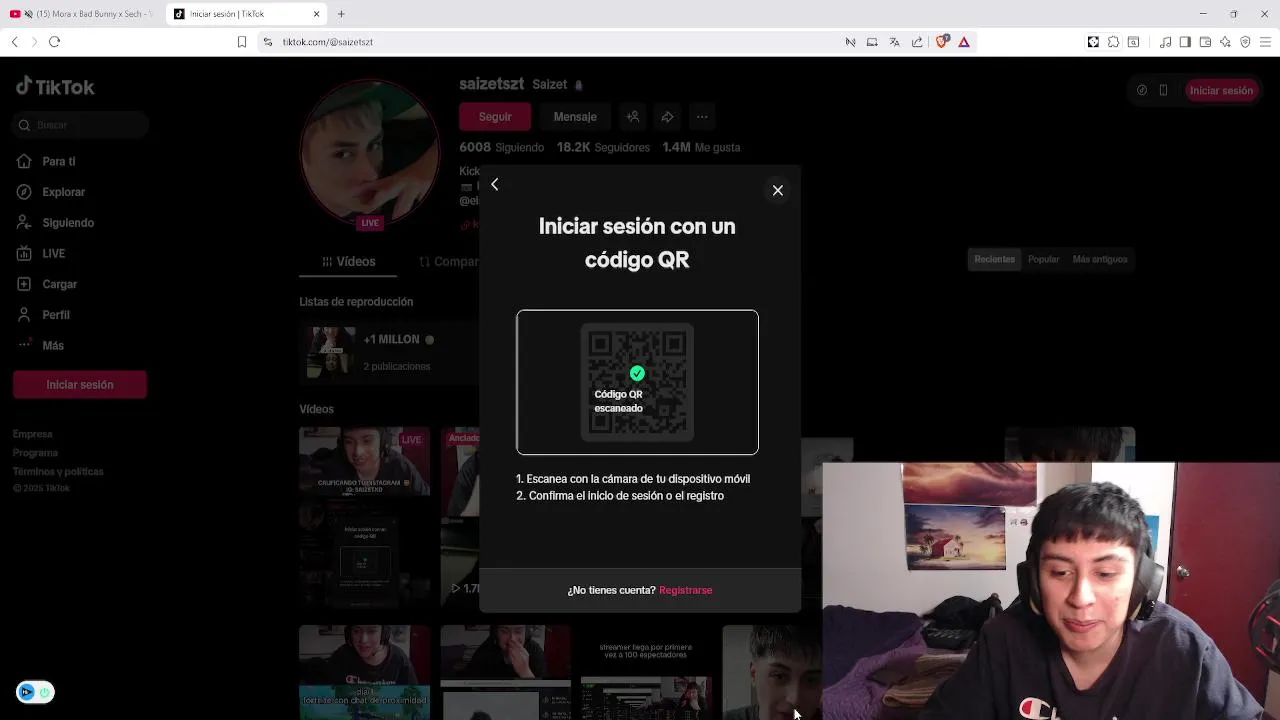
Task: Switch to the YouTube Mora x Bad Bunny tab
Action: point(80,14)
